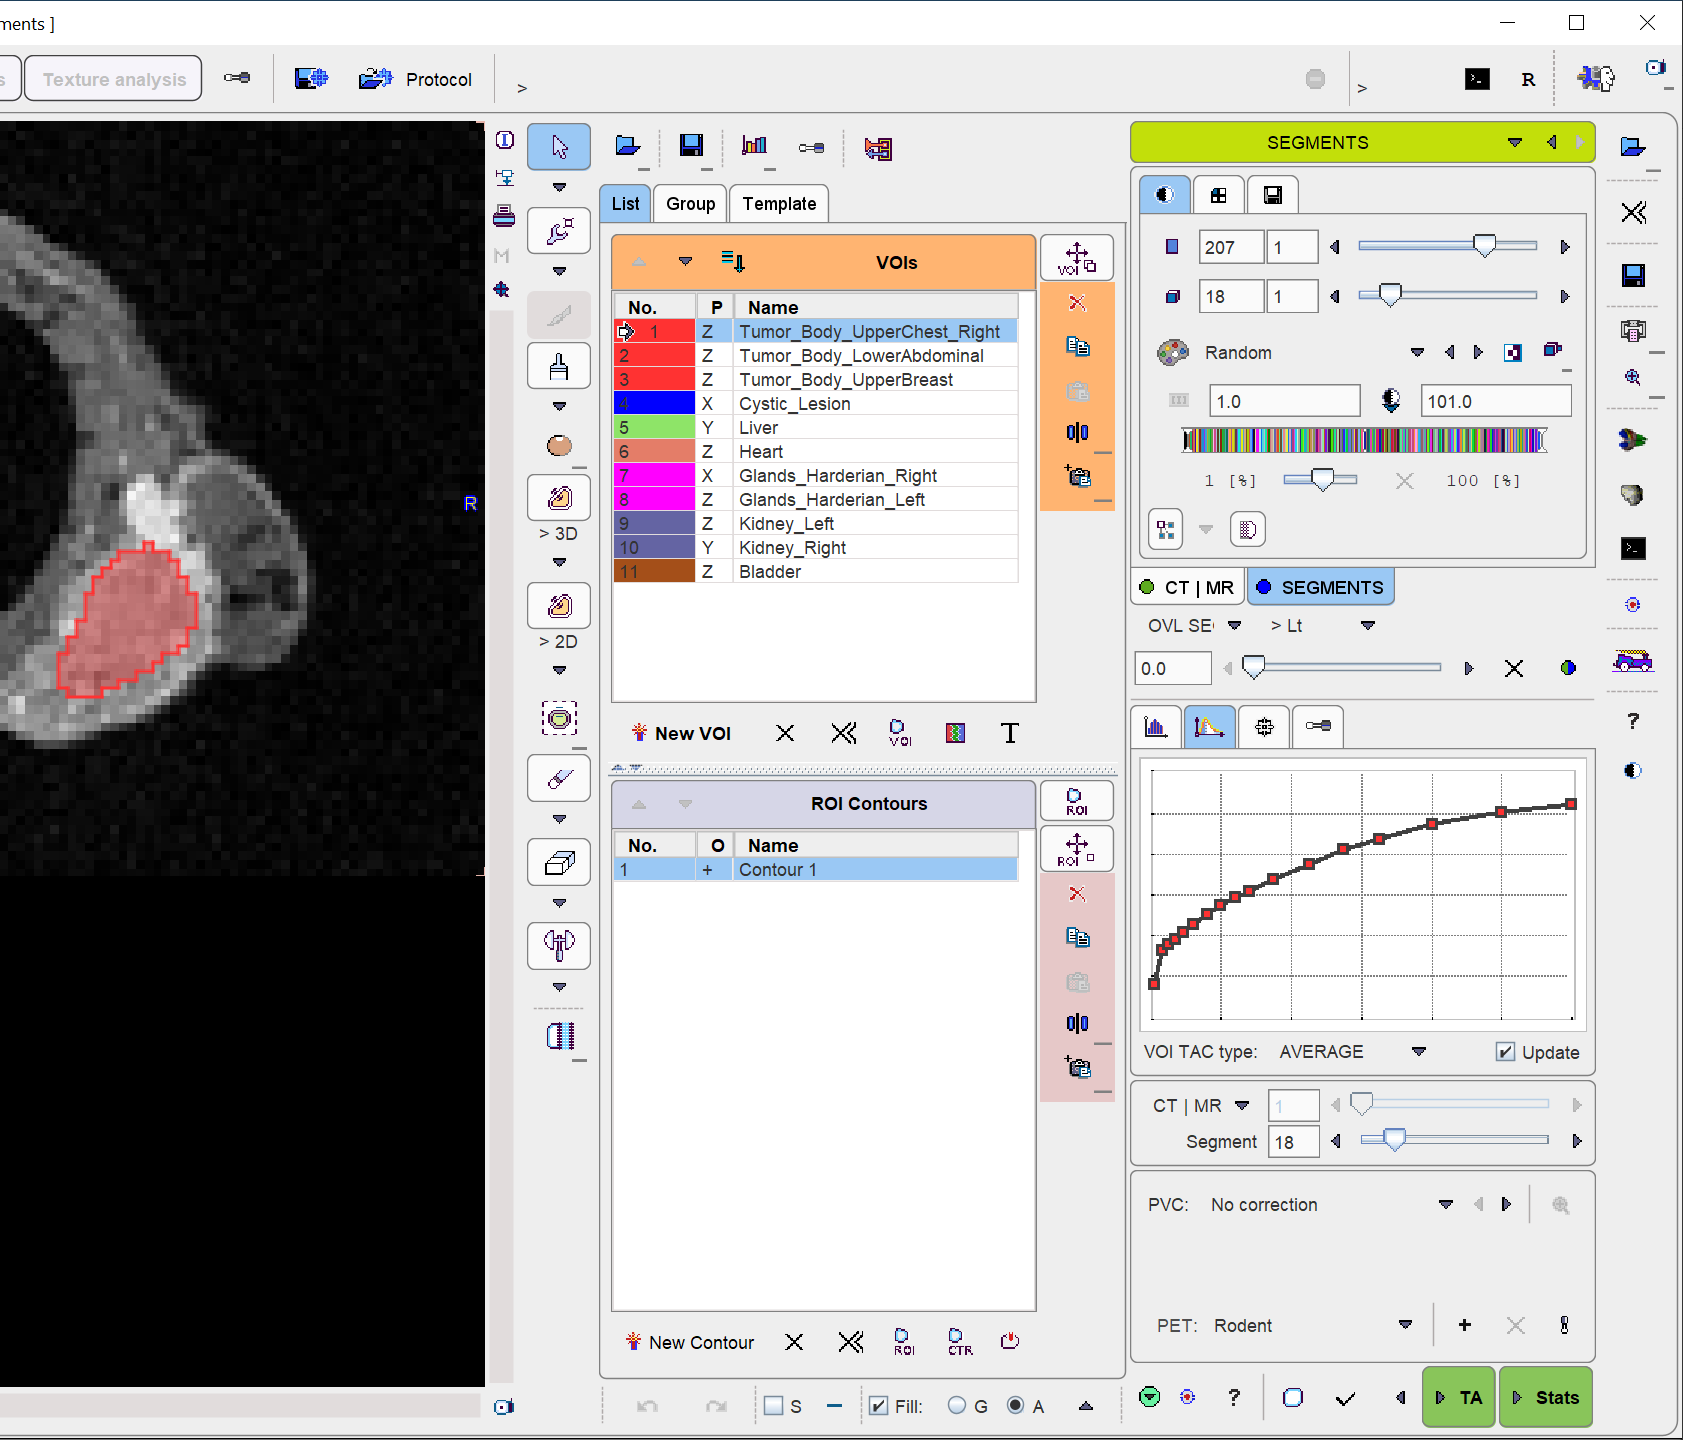Click the VOI move/transform icon
This screenshot has width=1683, height=1440.
pos(1077,258)
